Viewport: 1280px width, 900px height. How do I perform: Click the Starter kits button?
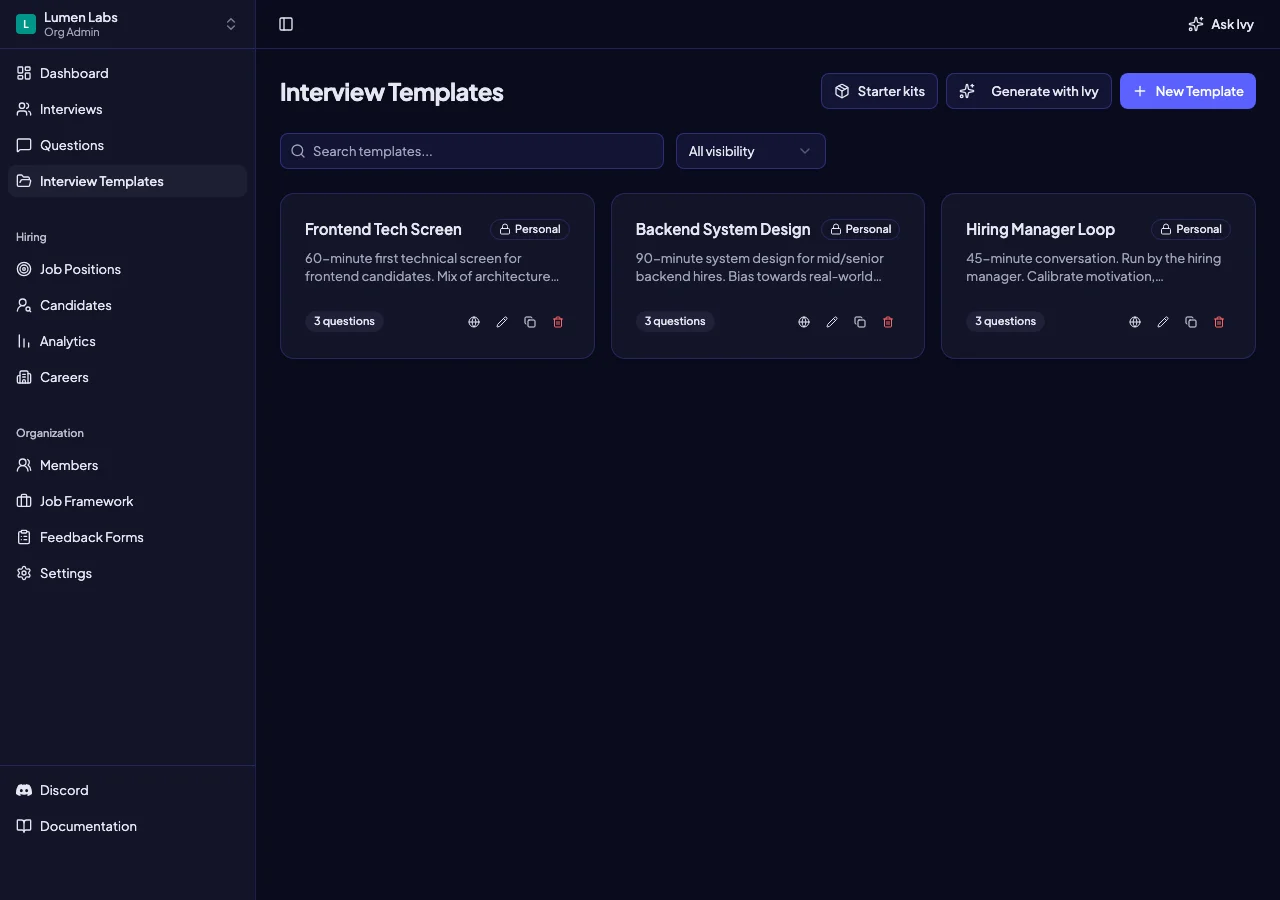pos(879,91)
